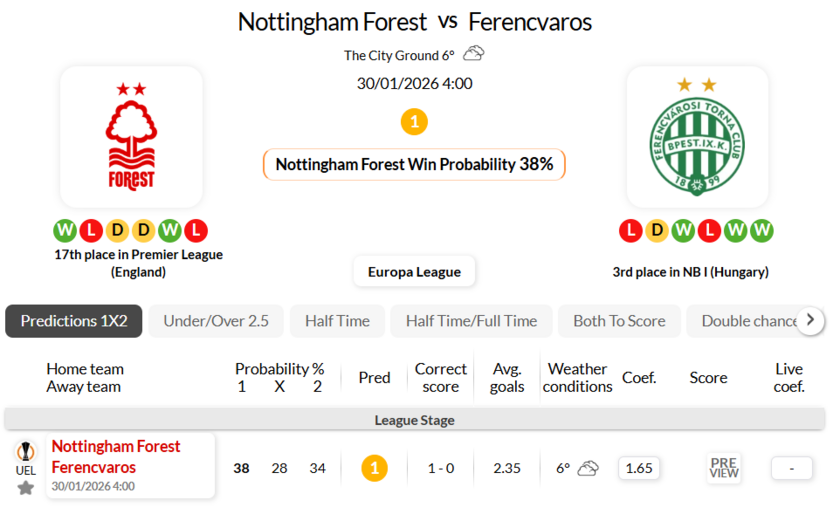Switch to Half Time/Full Time tab
The height and width of the screenshot is (507, 840).
pyautogui.click(x=471, y=321)
